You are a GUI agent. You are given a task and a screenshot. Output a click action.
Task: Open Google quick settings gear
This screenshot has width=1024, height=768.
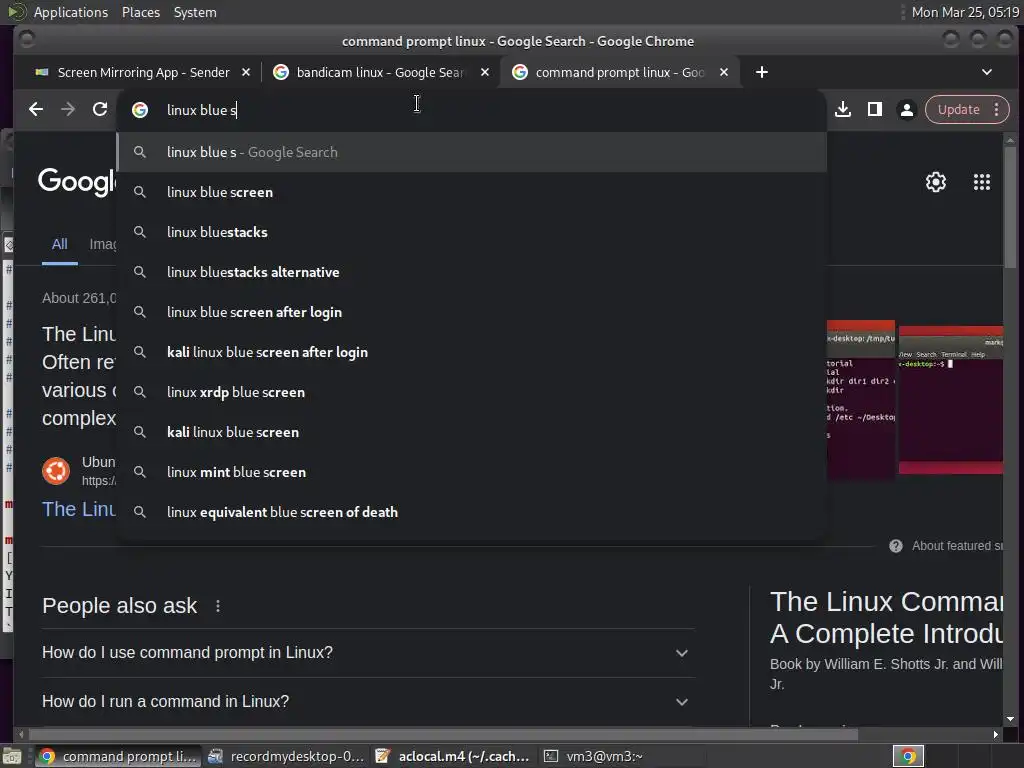pos(936,182)
